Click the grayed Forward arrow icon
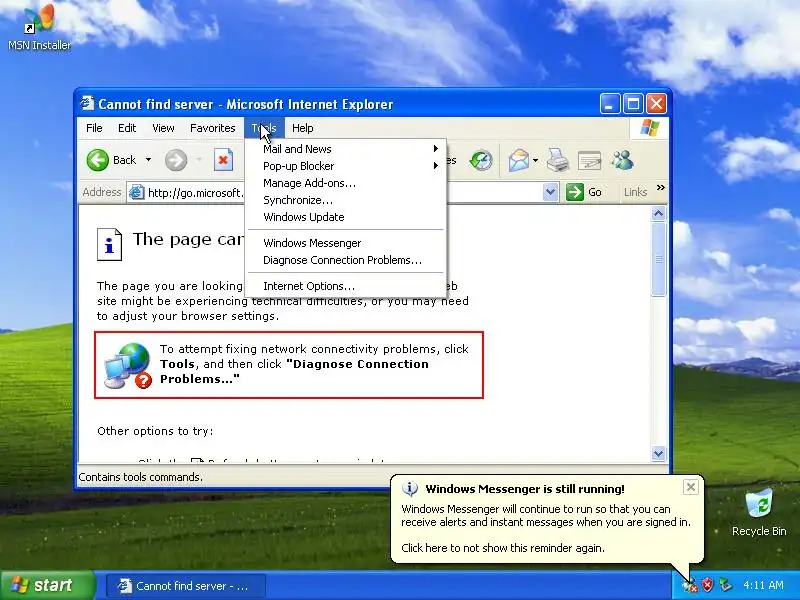The width and height of the screenshot is (800, 600). pyautogui.click(x=176, y=160)
